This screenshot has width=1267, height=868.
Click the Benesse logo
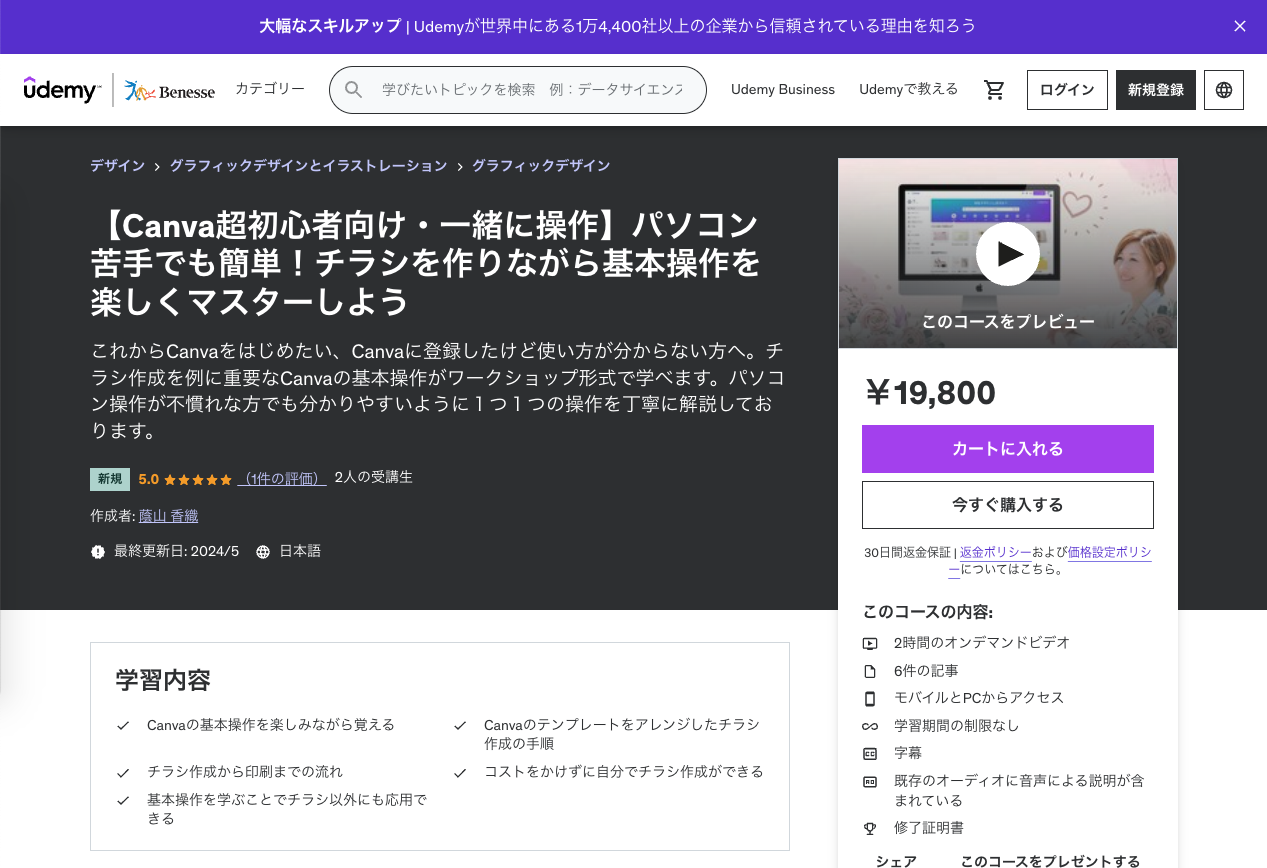(x=170, y=90)
